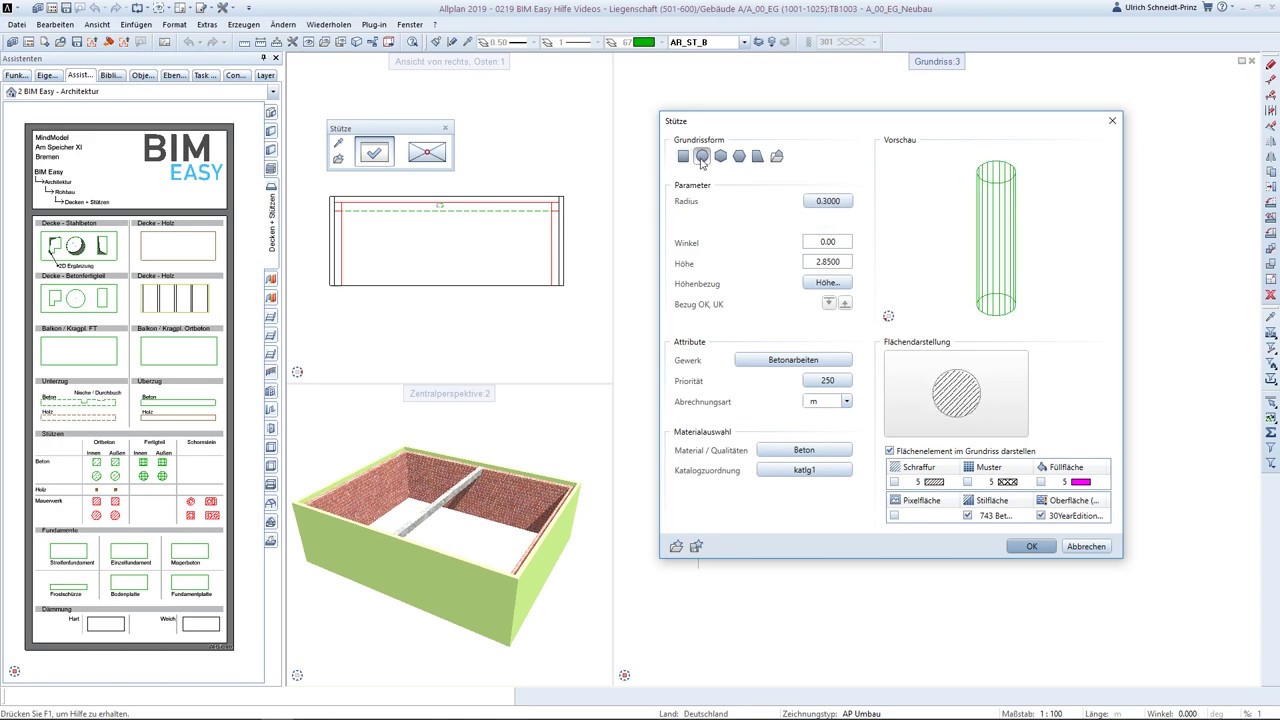
Task: Enable the Schraffur checkbox
Action: 894,482
